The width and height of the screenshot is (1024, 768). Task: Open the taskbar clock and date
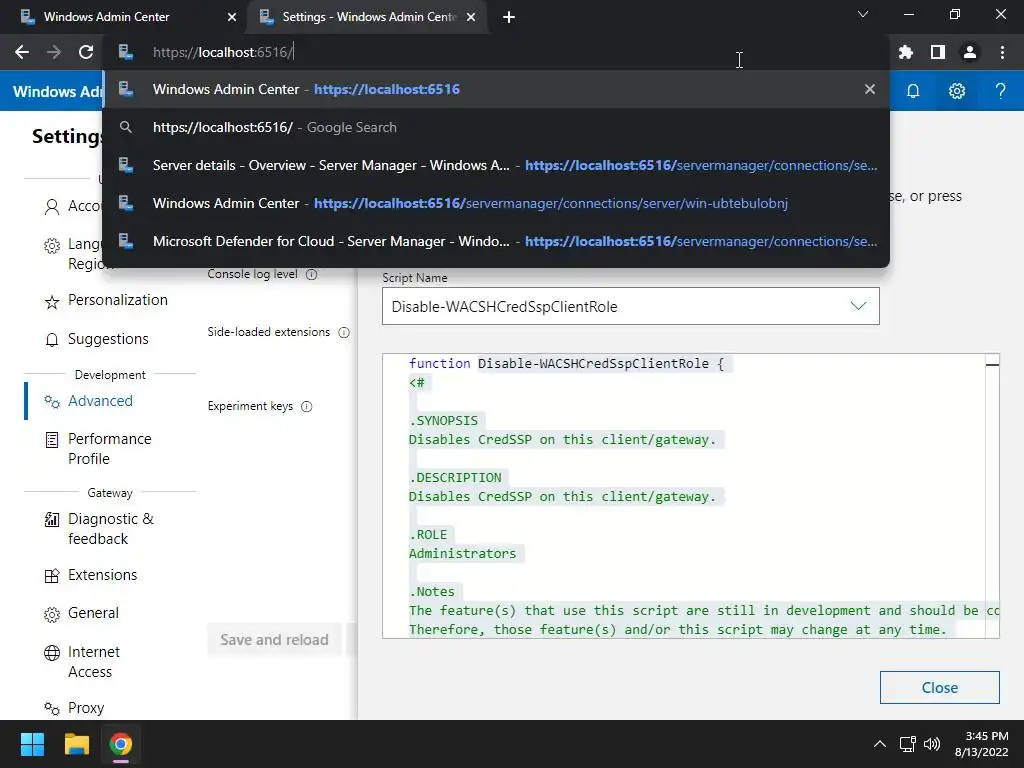click(x=981, y=744)
